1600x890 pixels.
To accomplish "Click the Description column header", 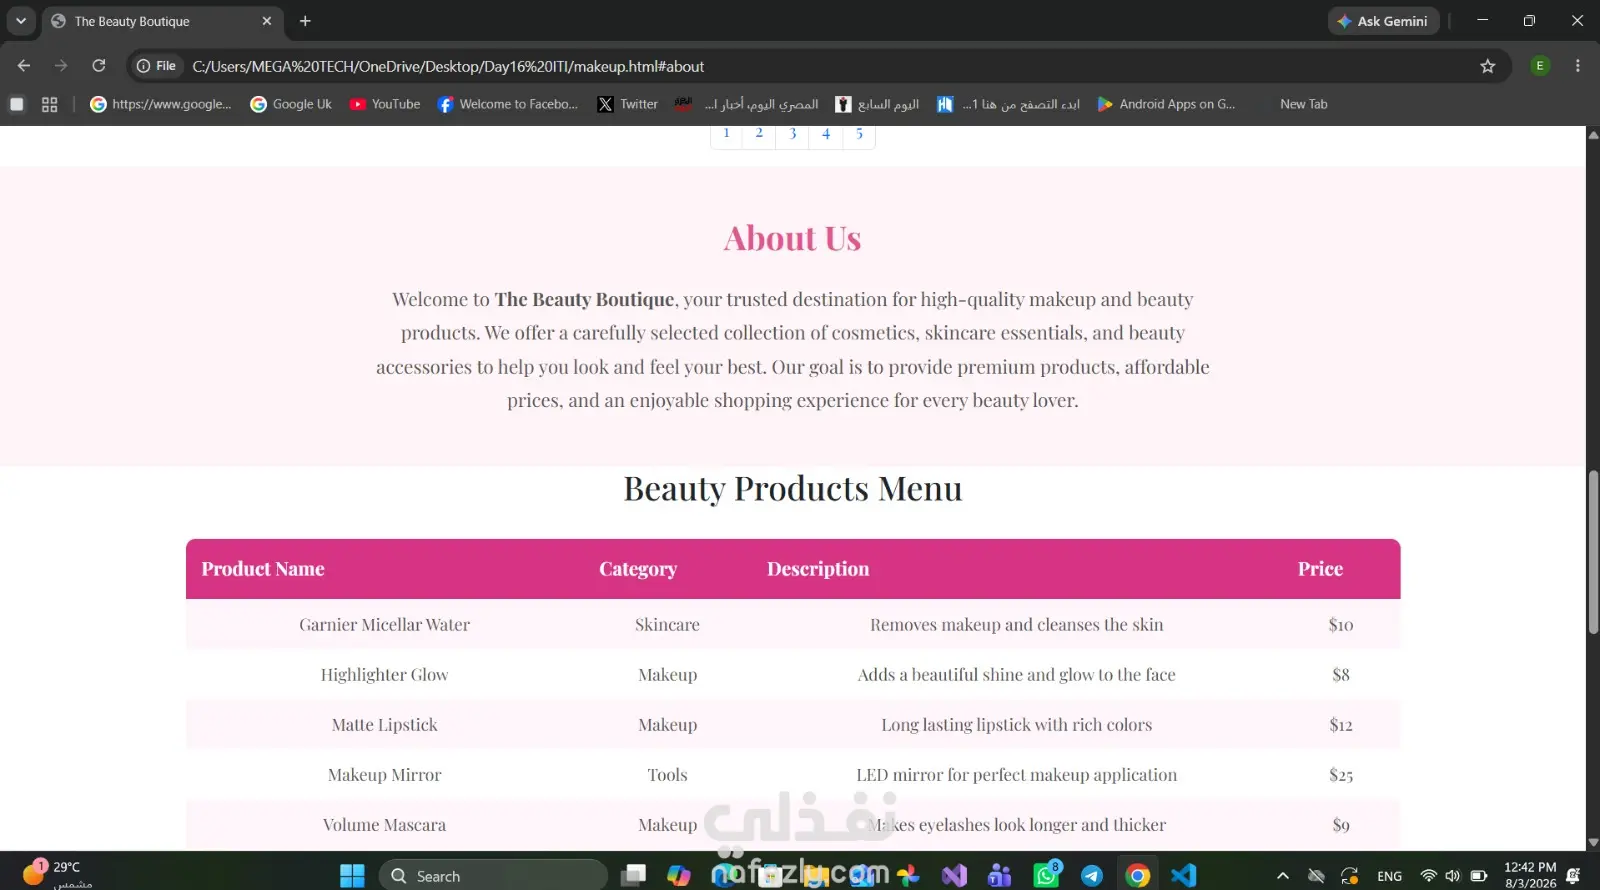I will click(x=818, y=569).
